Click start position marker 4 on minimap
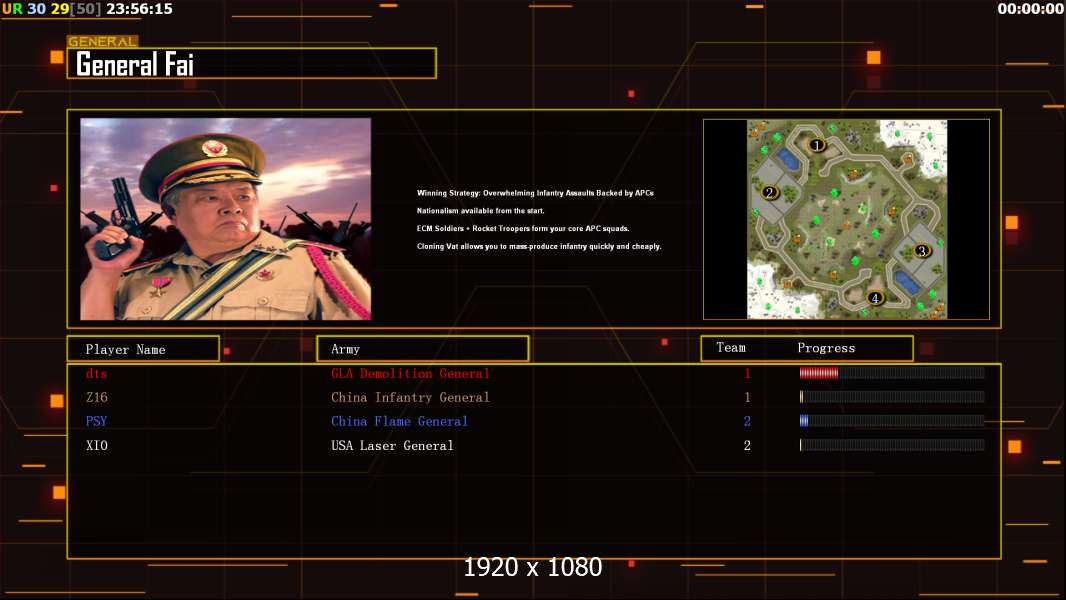 click(x=875, y=298)
